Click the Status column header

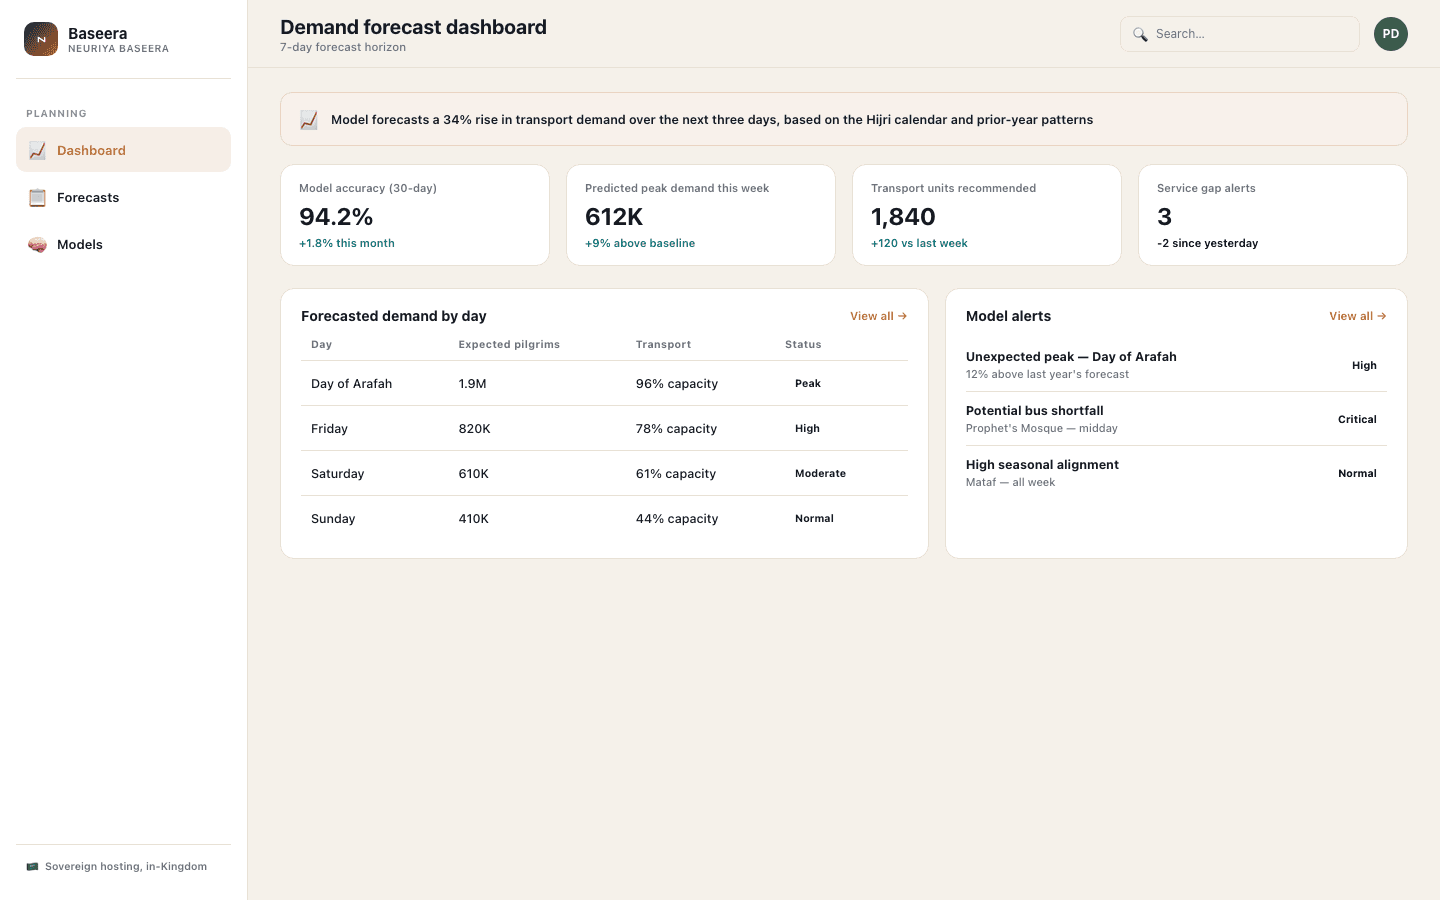coord(803,344)
